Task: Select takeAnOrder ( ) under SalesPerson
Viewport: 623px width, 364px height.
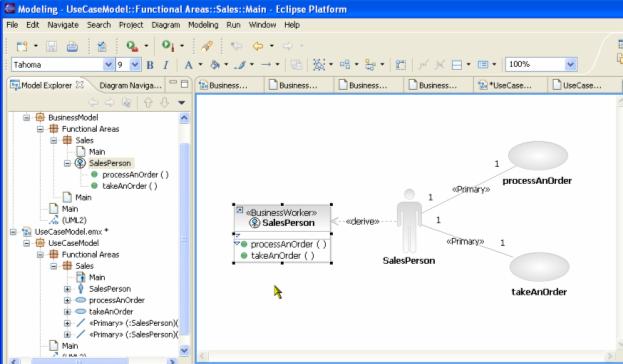Action: pyautogui.click(x=130, y=186)
